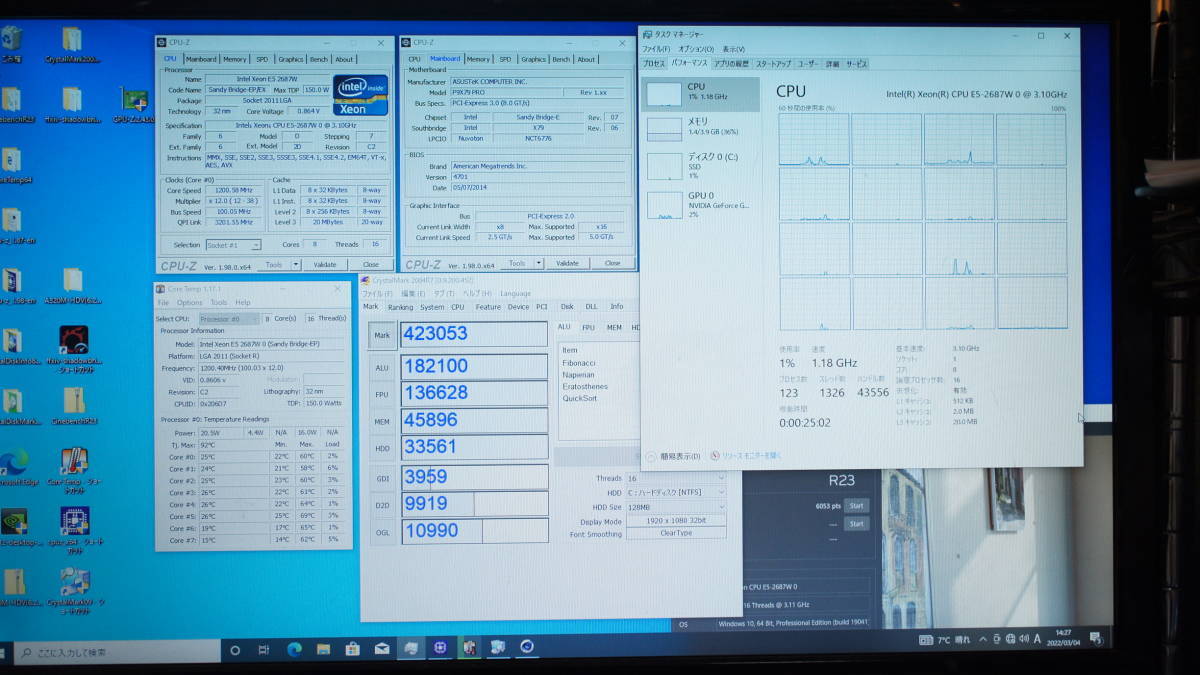Screen dimensions: 1200x675
Task: Open Task View from the taskbar
Action: point(264,650)
